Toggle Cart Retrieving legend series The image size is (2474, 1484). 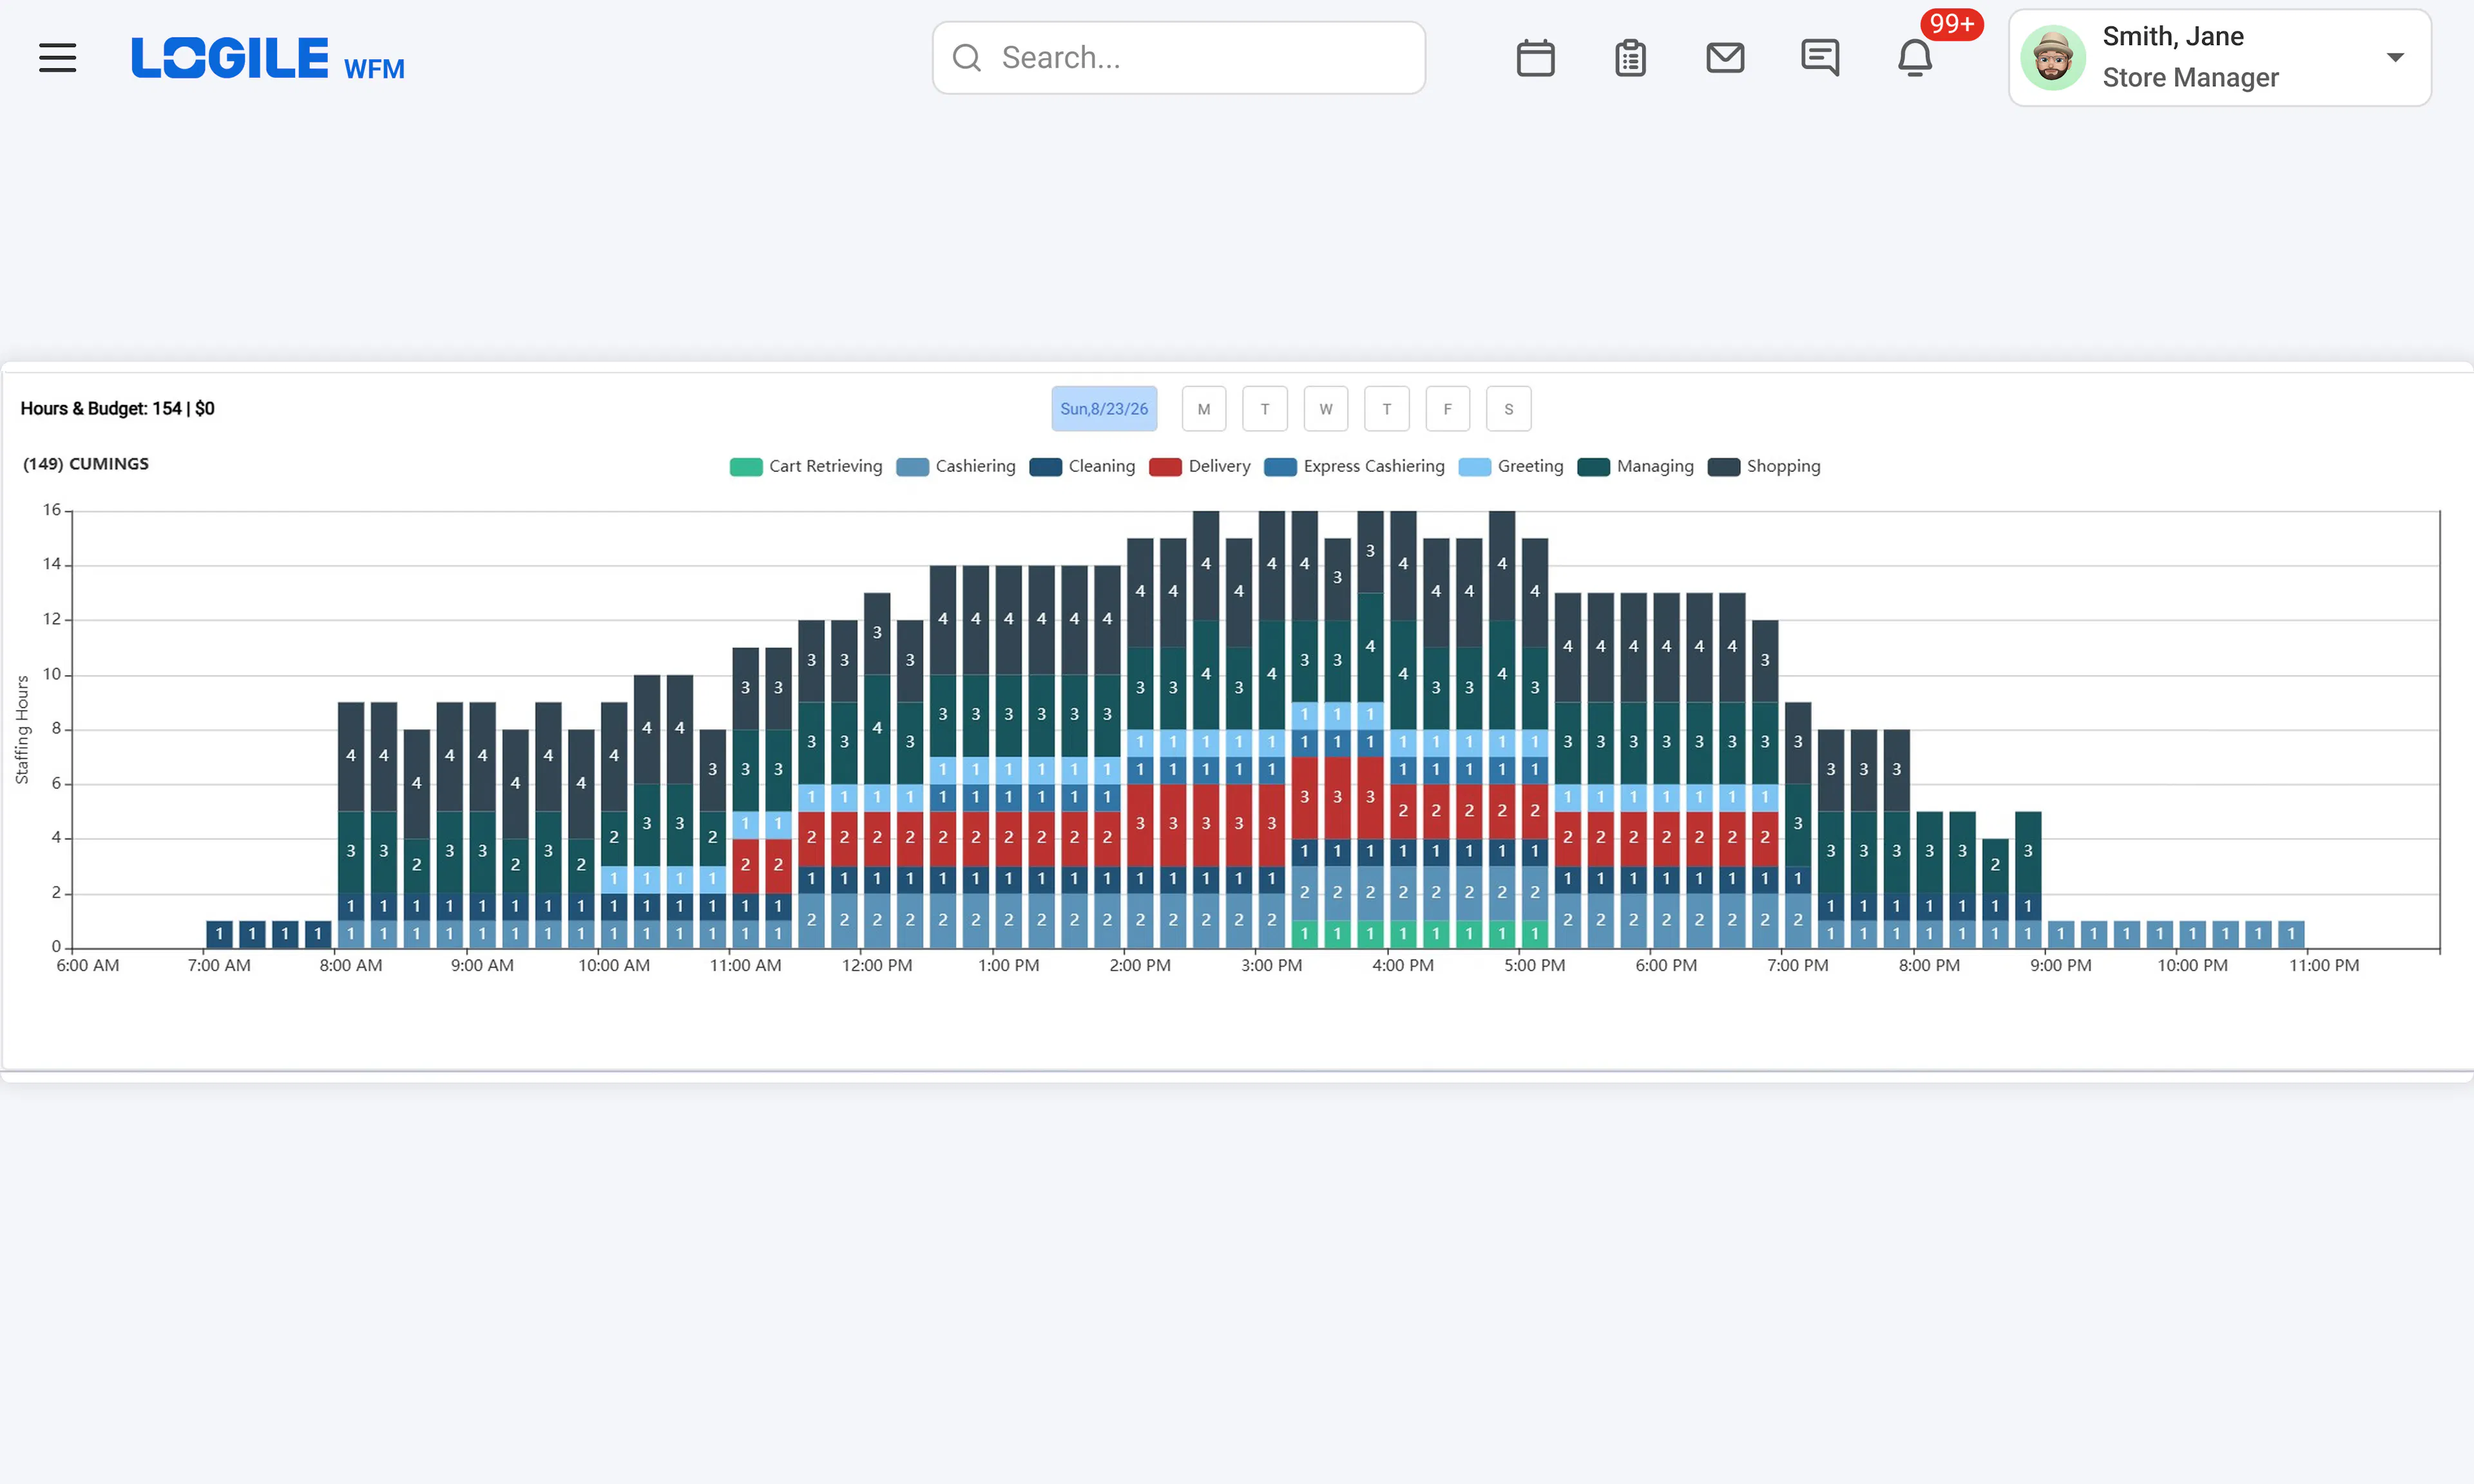tap(806, 467)
